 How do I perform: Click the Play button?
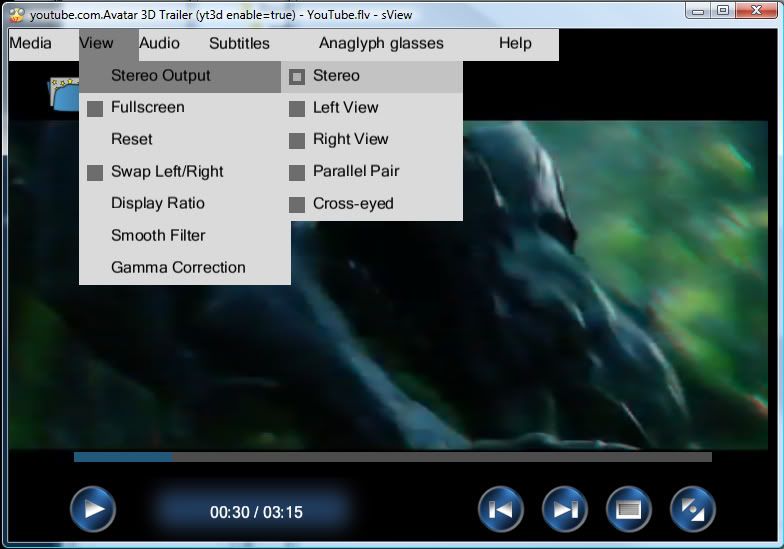[x=93, y=509]
